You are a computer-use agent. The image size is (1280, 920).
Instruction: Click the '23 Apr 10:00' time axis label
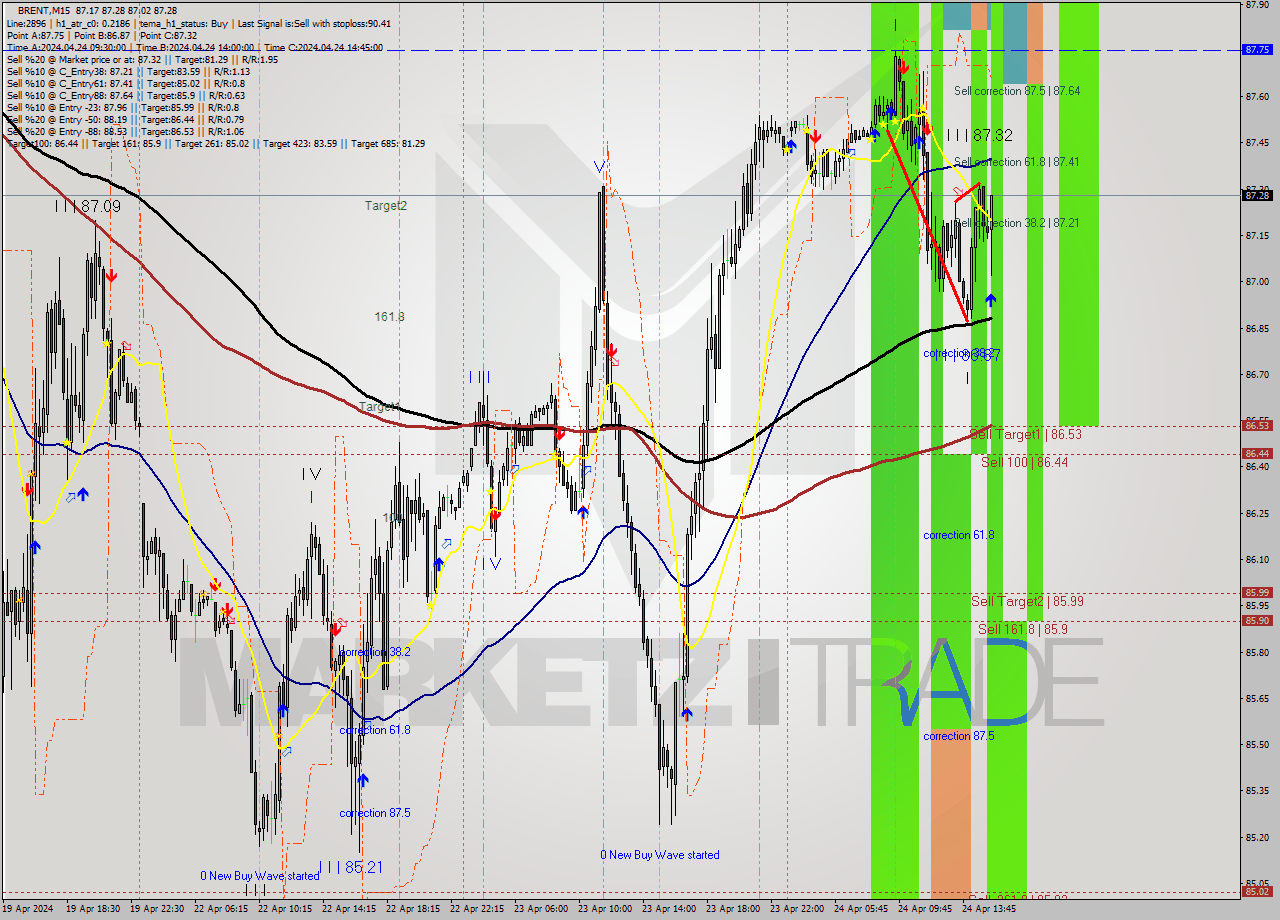(606, 910)
